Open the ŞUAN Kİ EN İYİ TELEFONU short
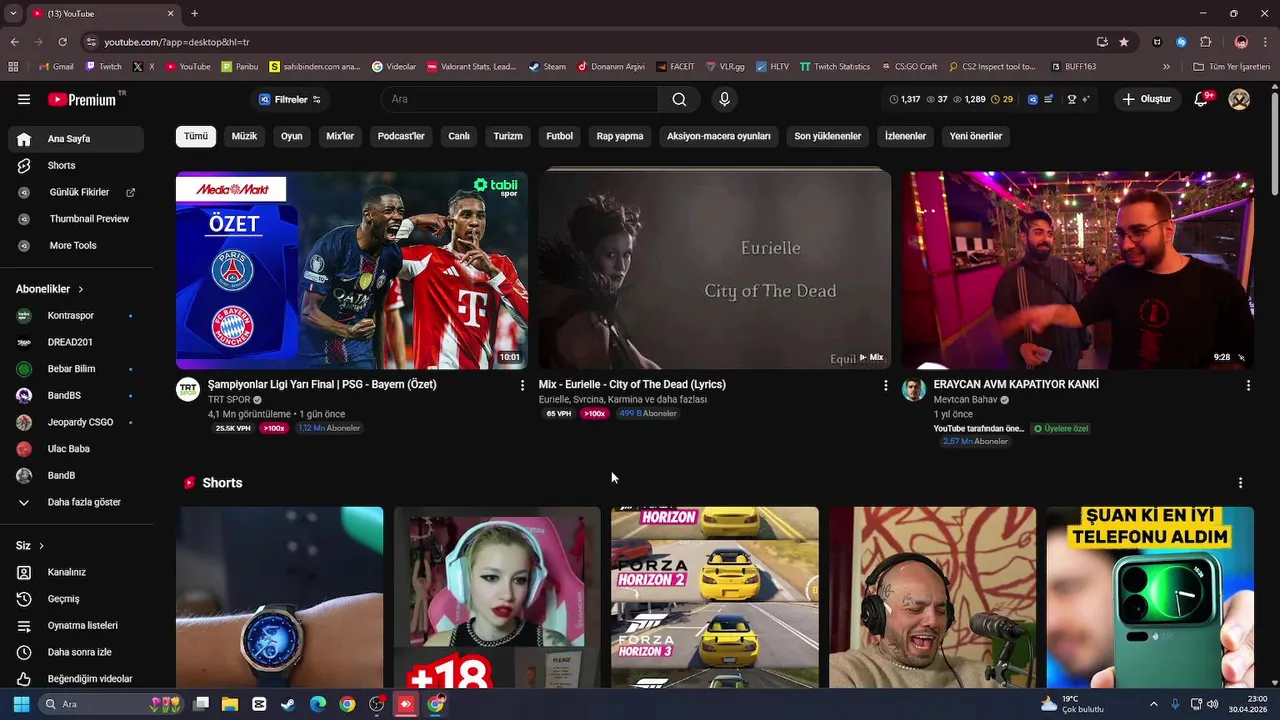1280x720 pixels. [x=1150, y=597]
